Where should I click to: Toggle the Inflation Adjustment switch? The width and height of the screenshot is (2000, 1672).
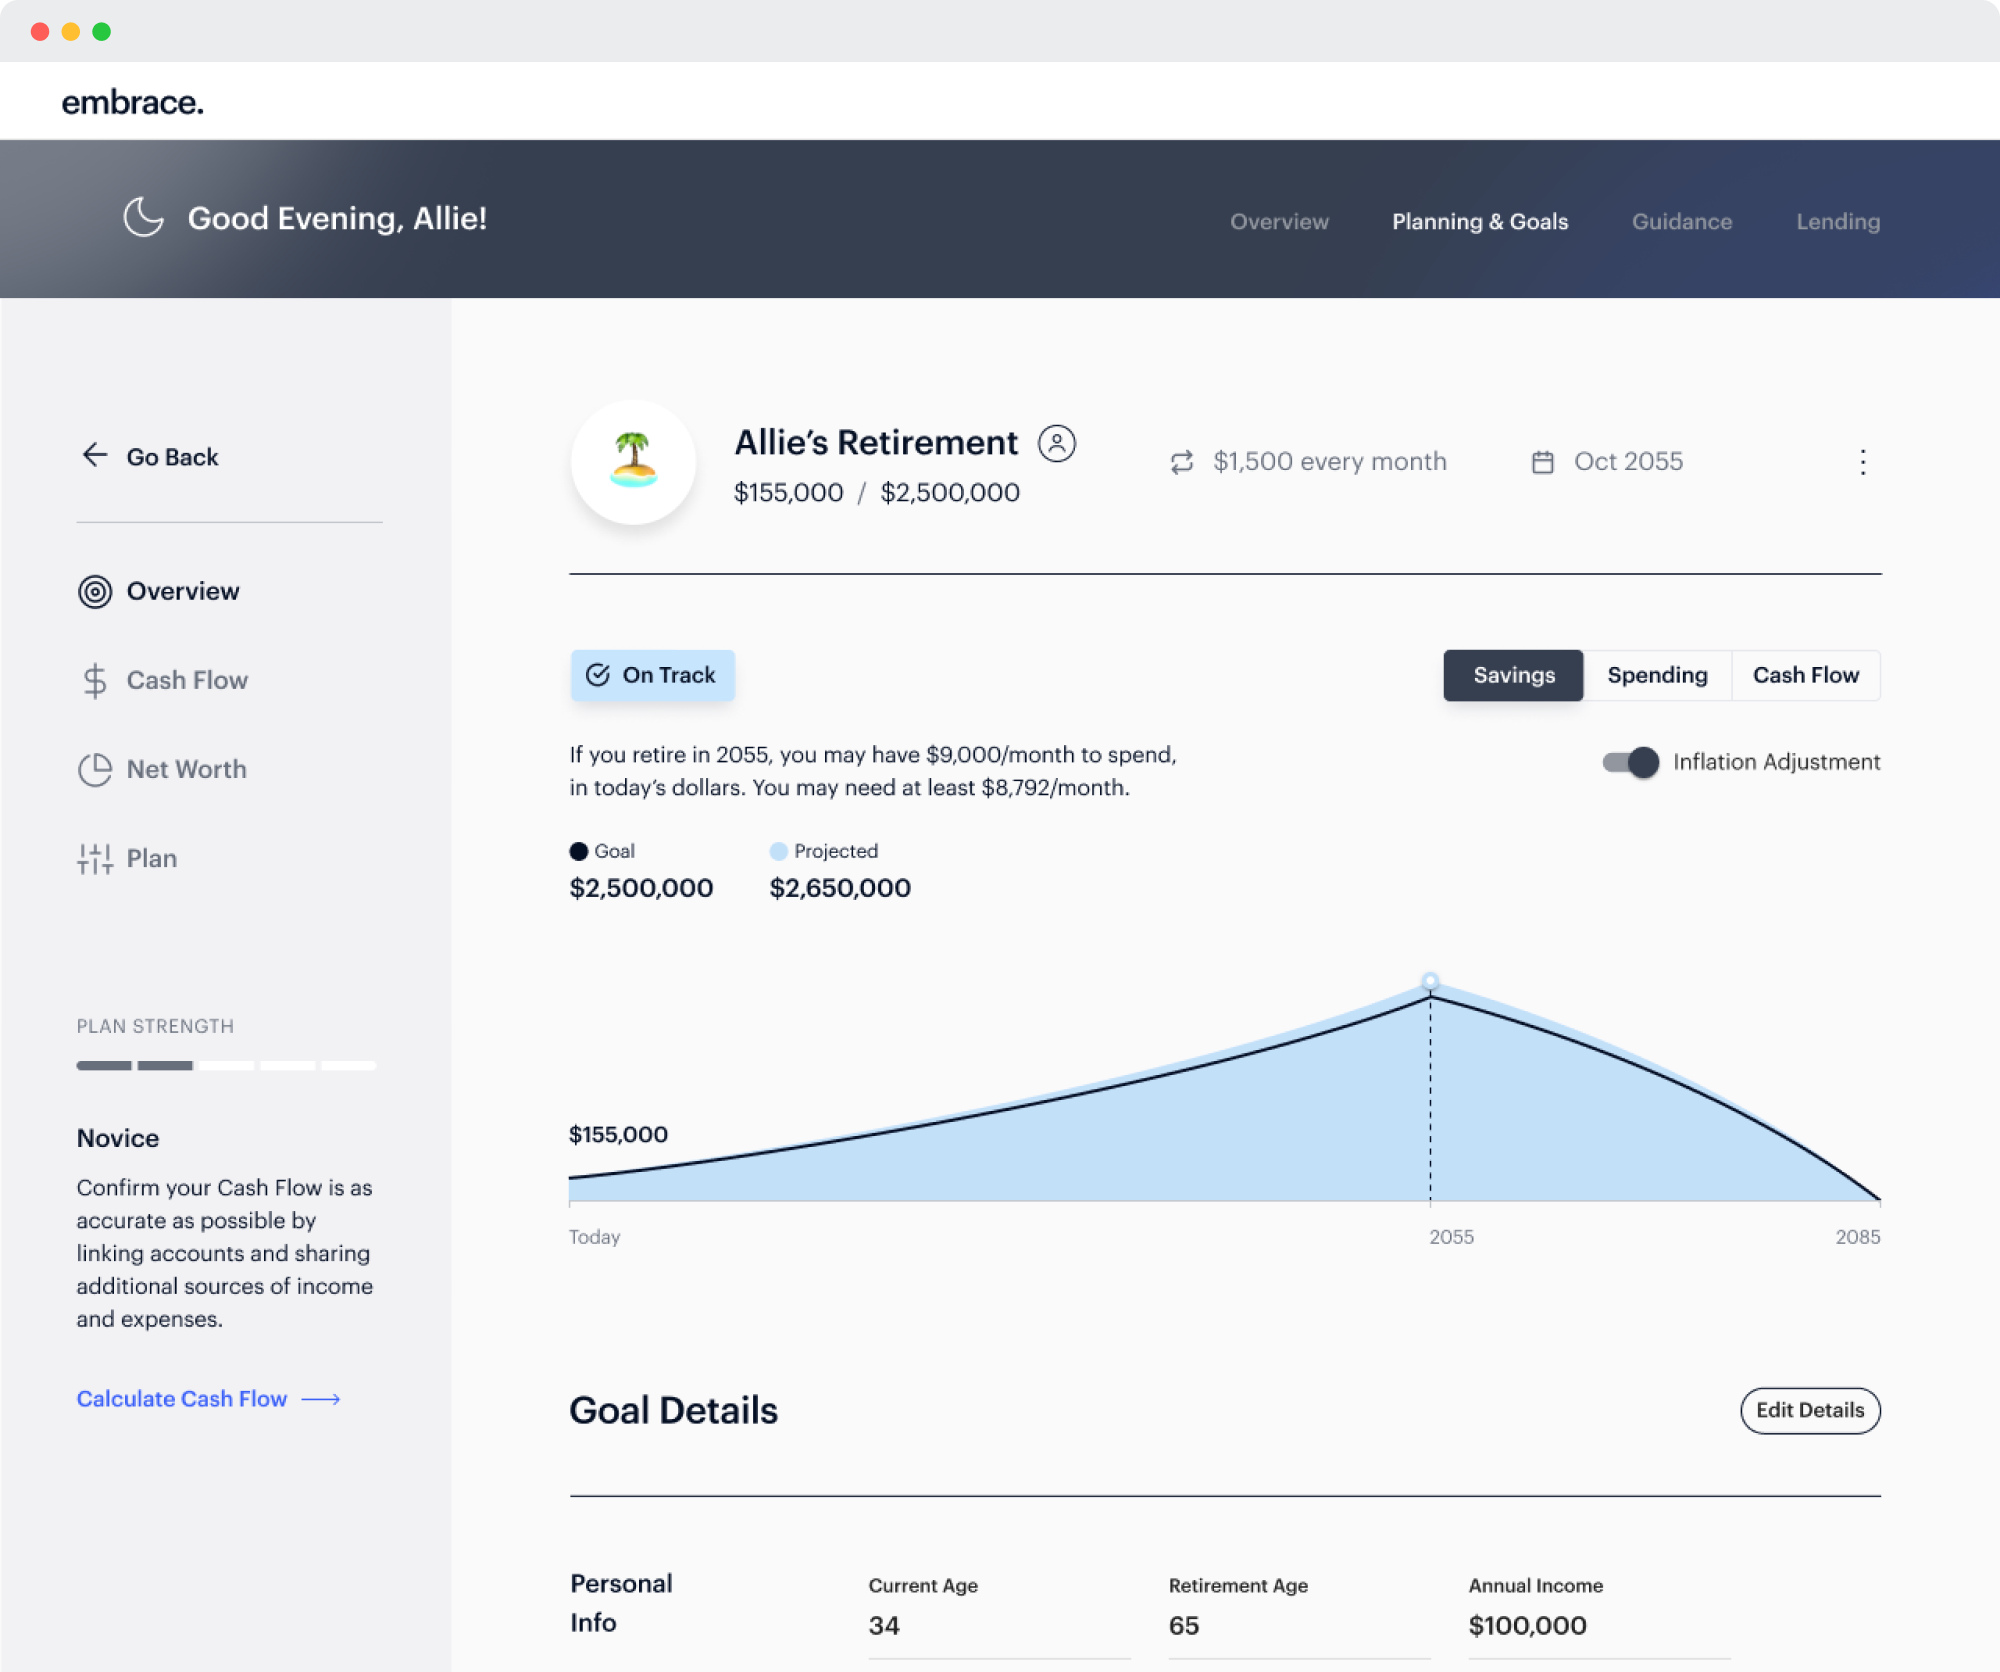point(1630,762)
